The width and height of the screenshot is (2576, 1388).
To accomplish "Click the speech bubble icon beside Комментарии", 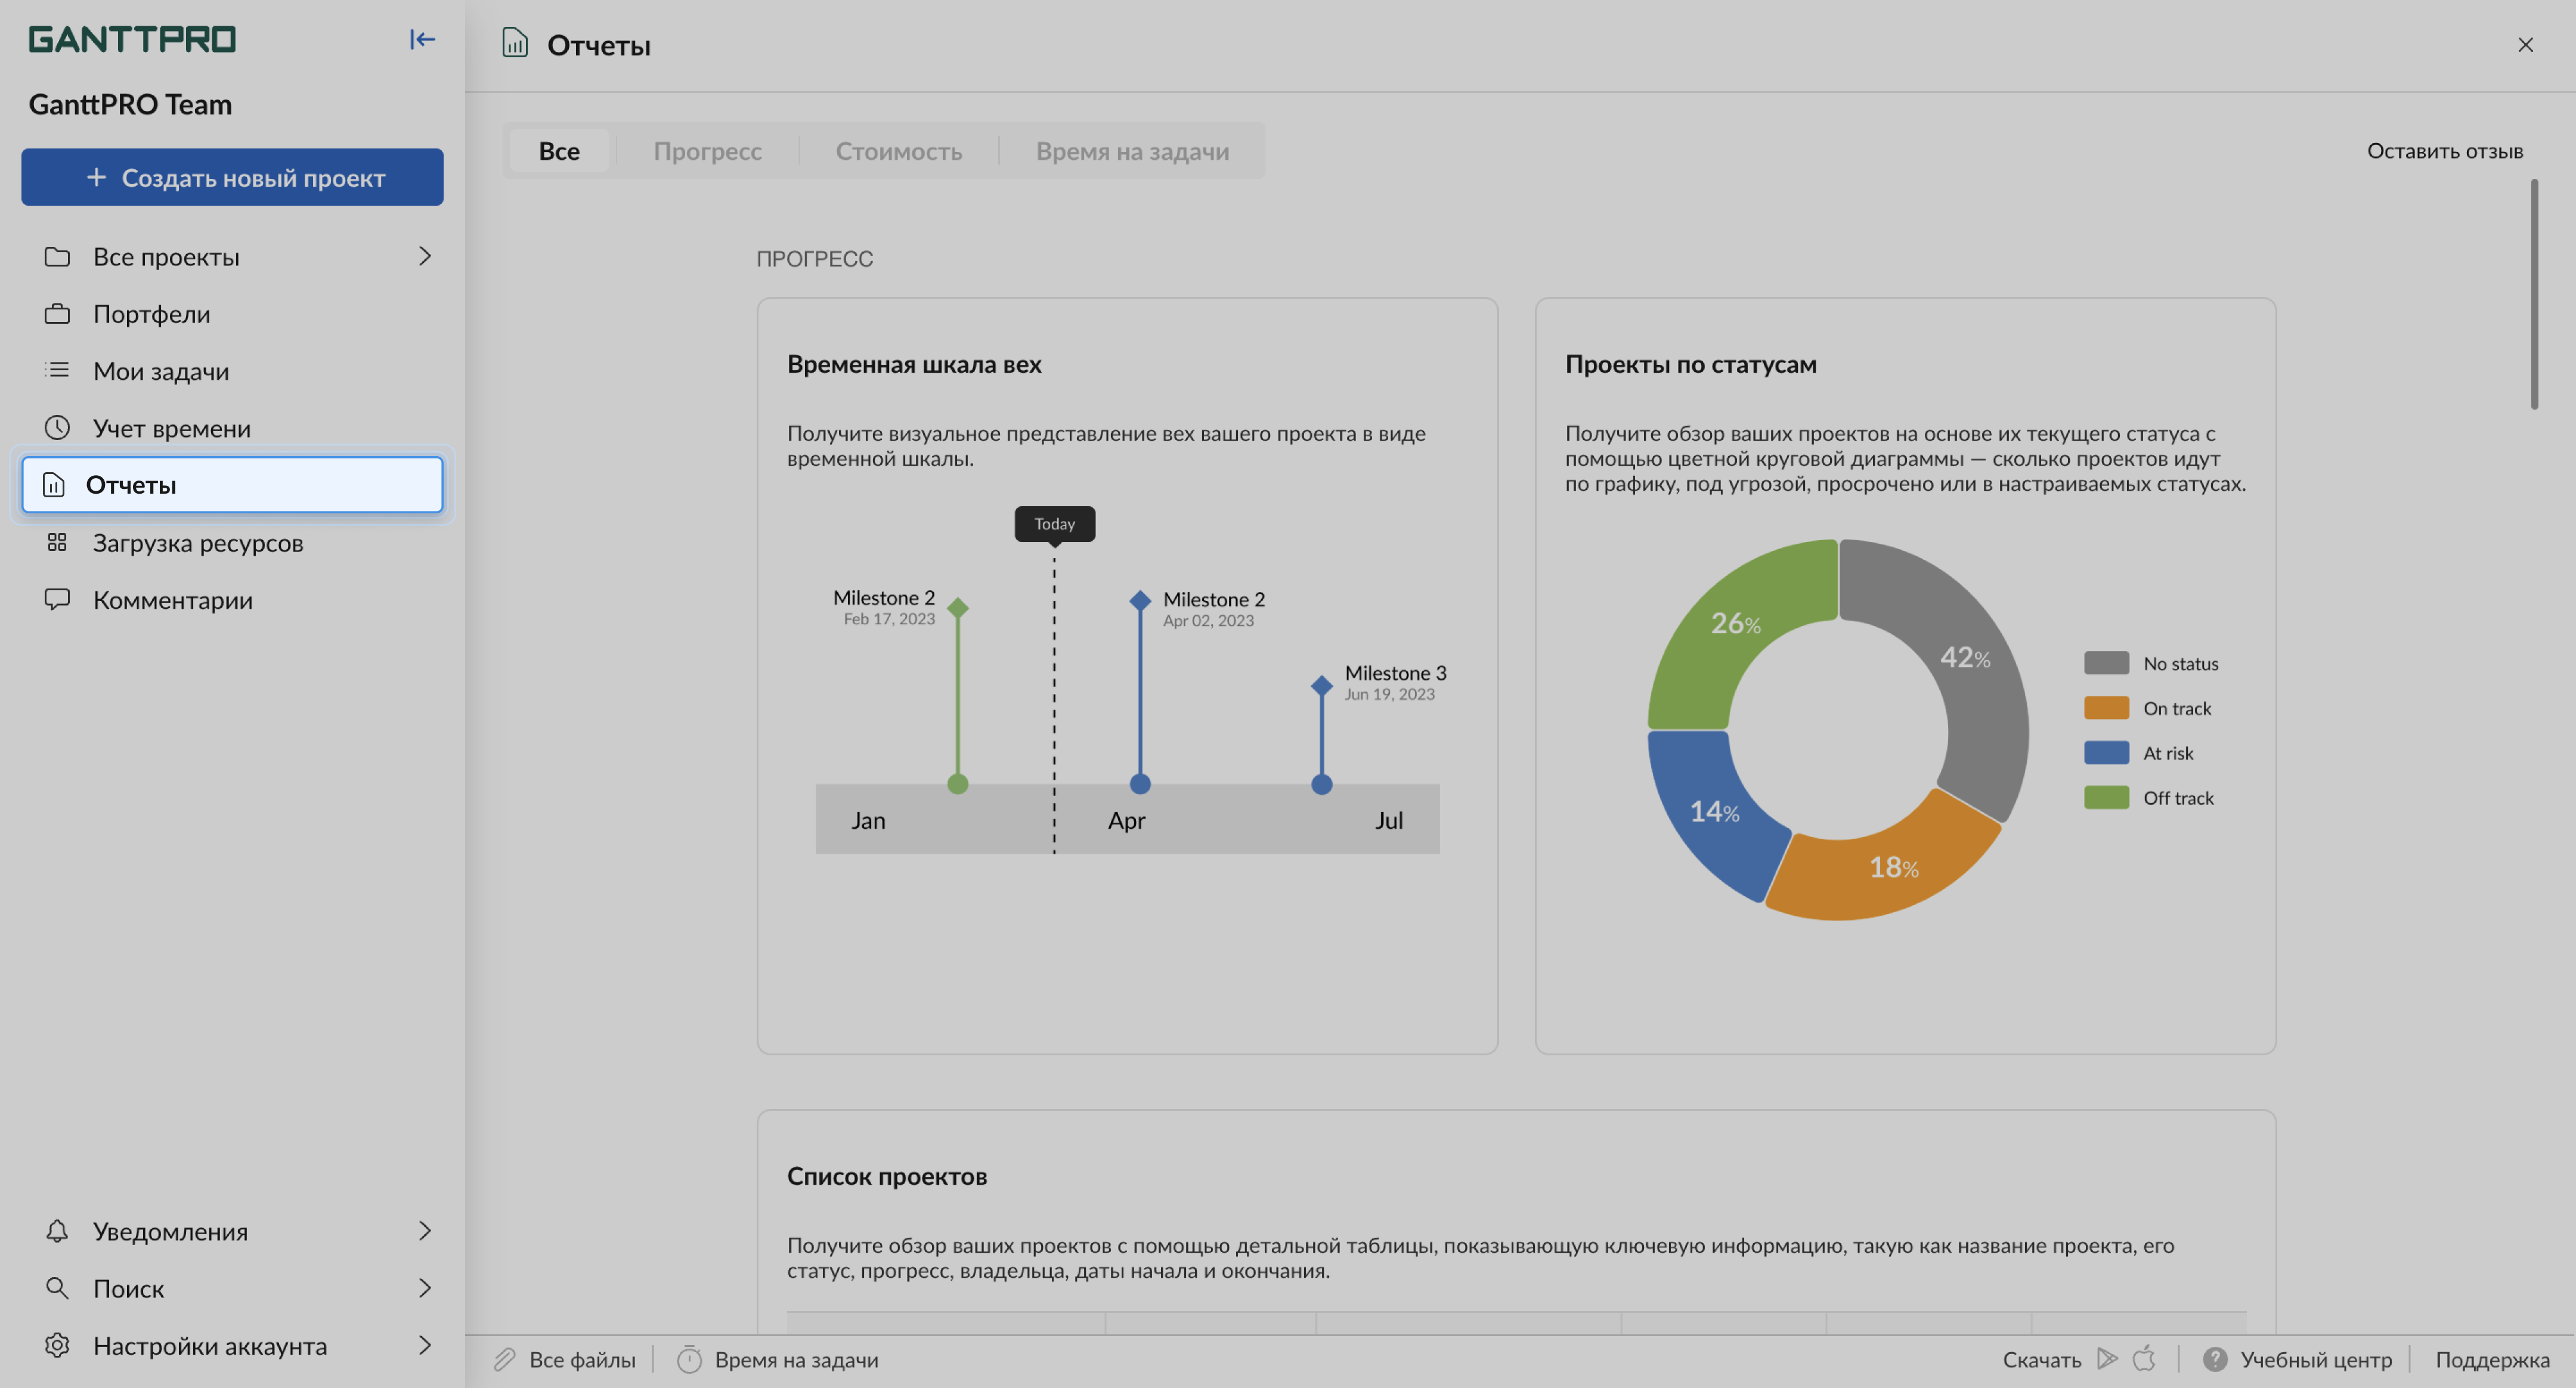I will pyautogui.click(x=57, y=599).
